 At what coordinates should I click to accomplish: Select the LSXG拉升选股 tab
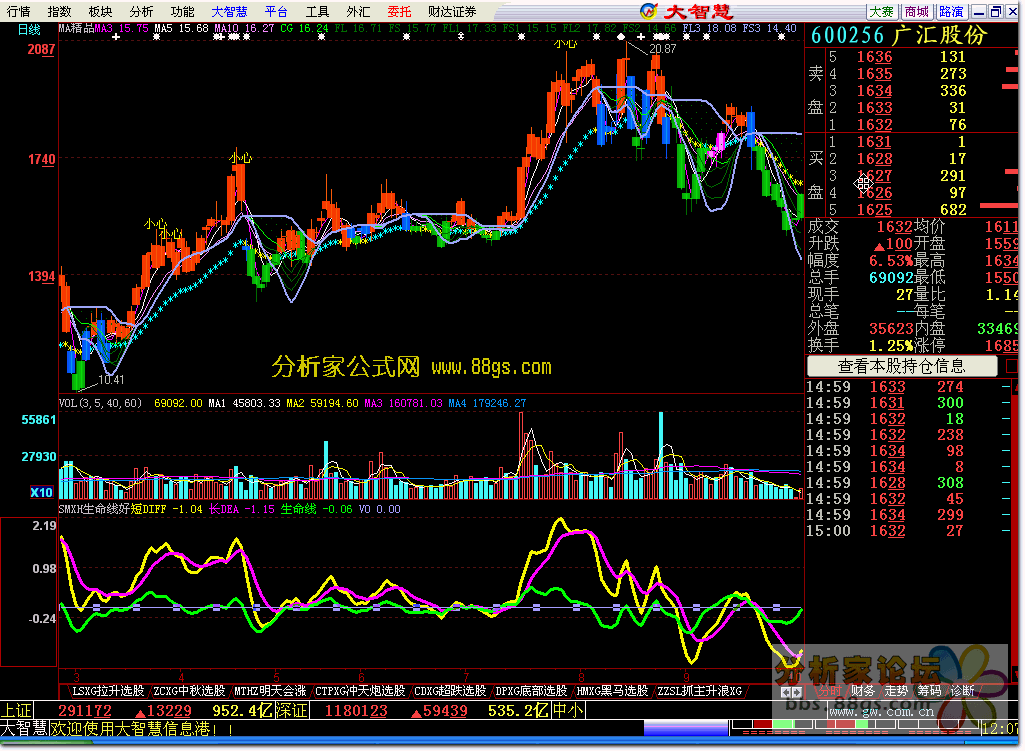coord(108,691)
